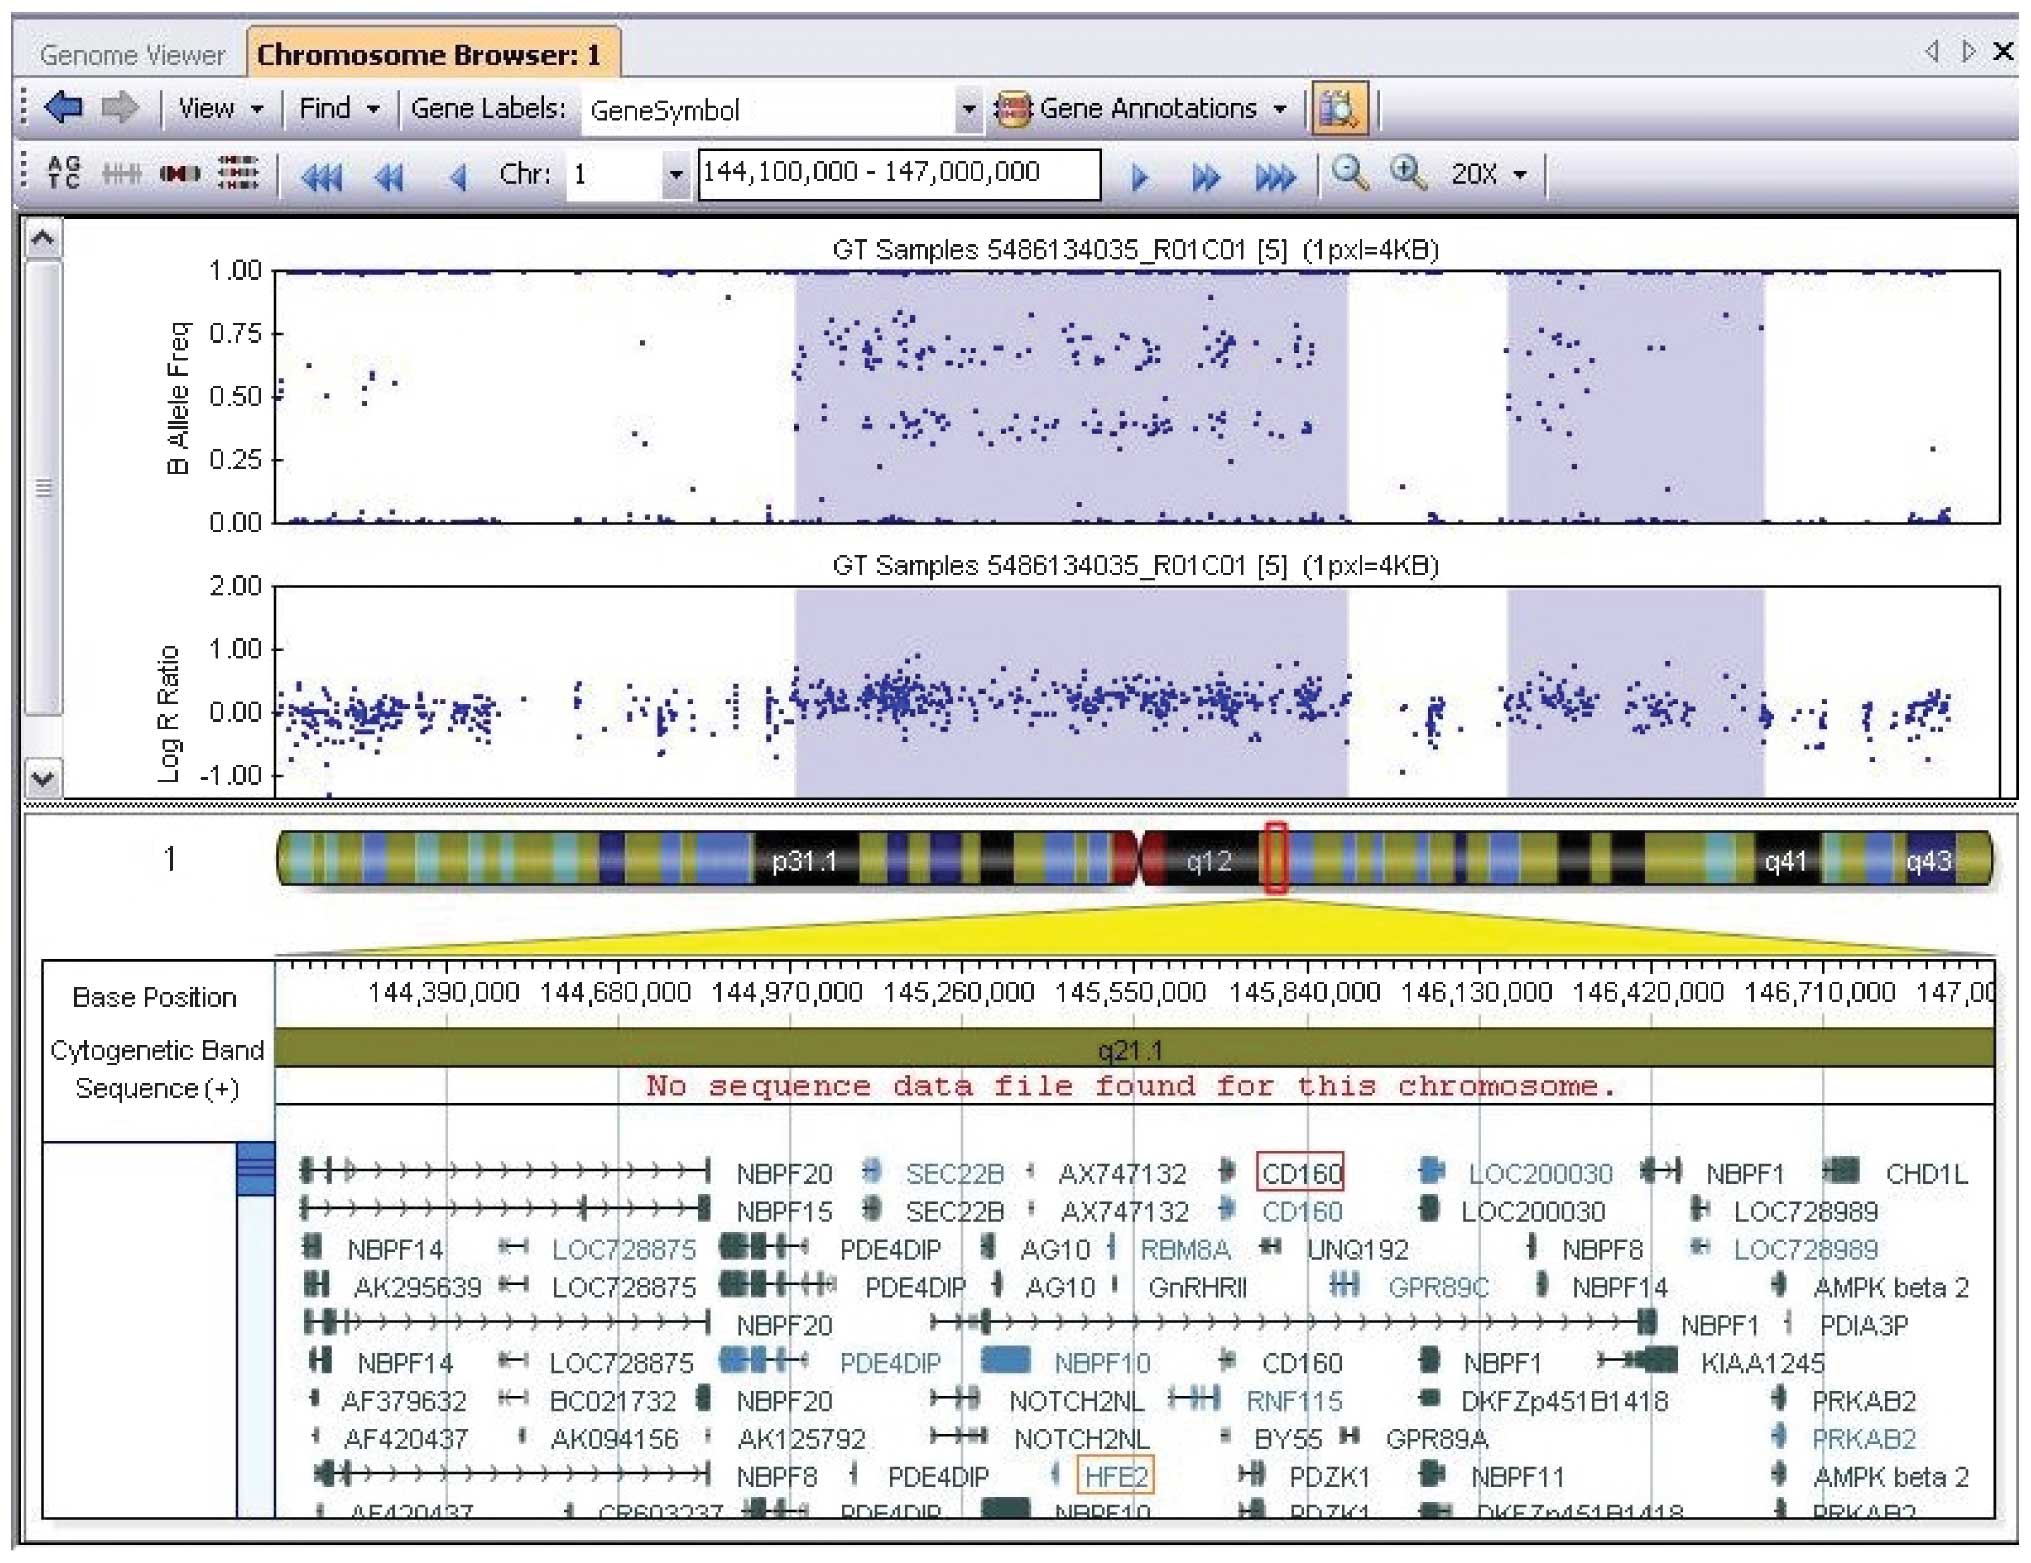Open the Gene Labels GeneSymbol dropdown

coord(967,109)
